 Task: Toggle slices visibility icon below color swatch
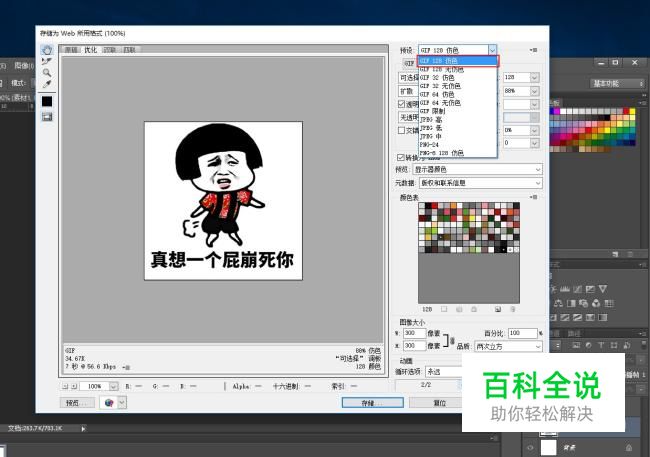pyautogui.click(x=47, y=117)
